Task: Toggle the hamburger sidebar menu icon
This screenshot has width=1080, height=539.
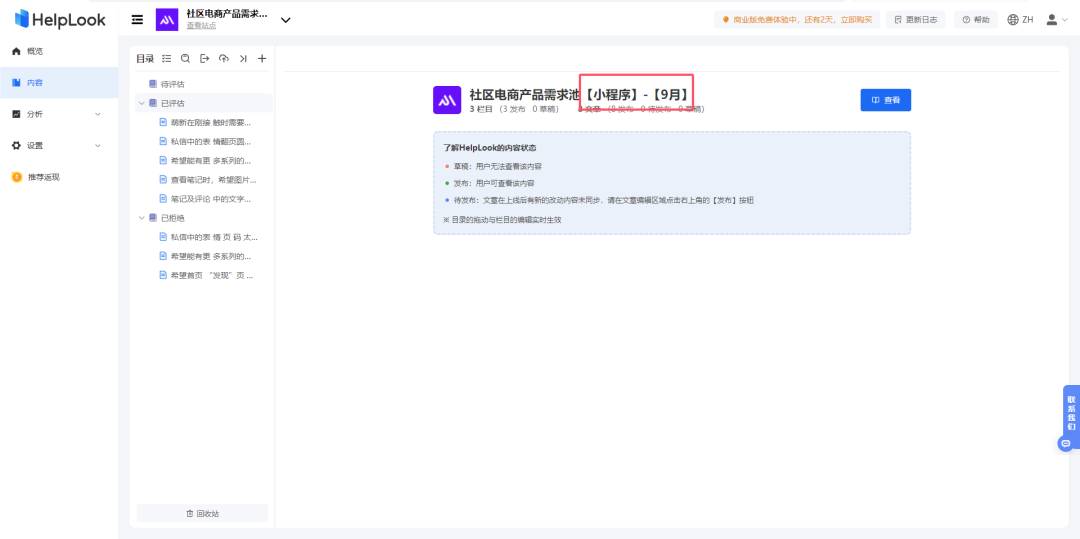Action: pos(138,20)
